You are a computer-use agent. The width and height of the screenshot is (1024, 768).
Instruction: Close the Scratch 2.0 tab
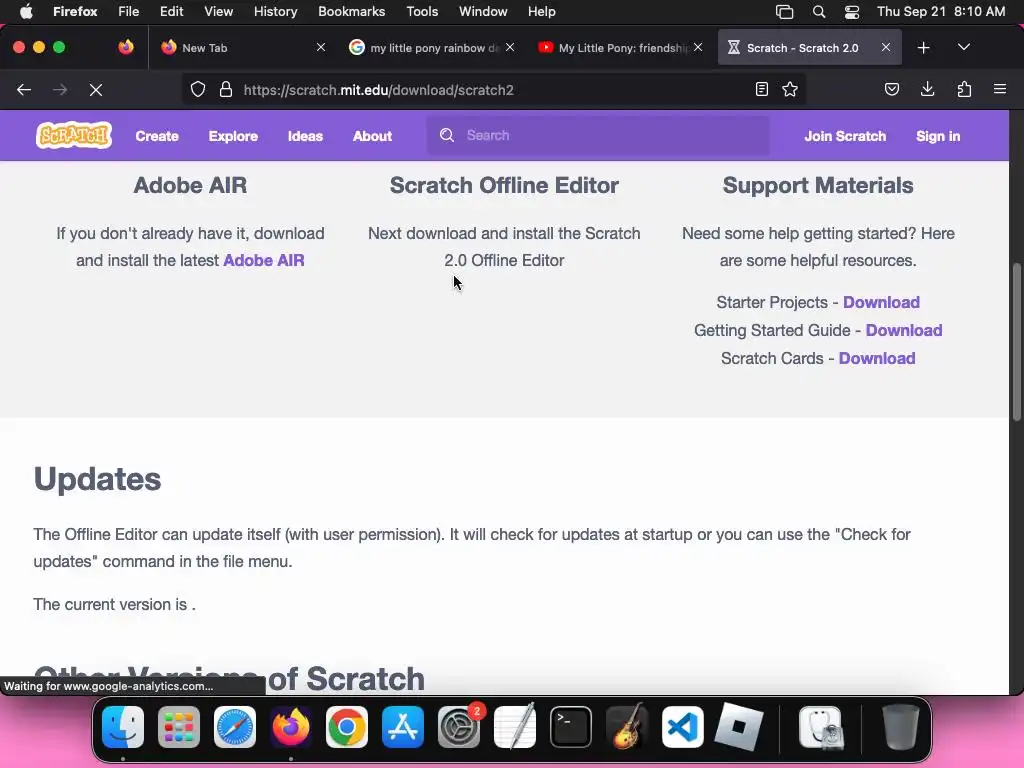pyautogui.click(x=886, y=47)
